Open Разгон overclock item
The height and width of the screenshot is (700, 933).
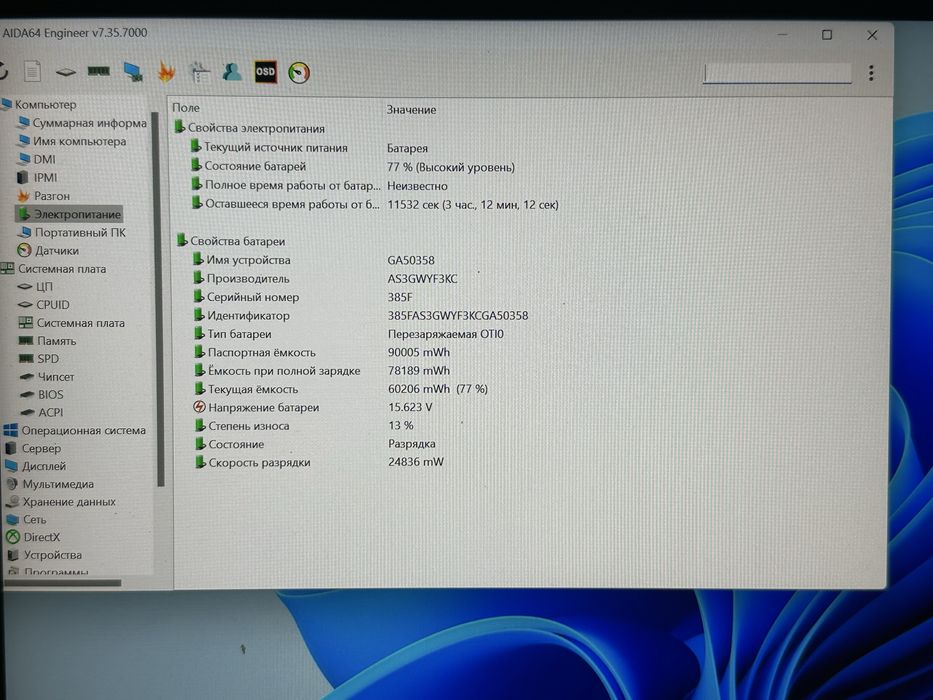click(x=44, y=196)
